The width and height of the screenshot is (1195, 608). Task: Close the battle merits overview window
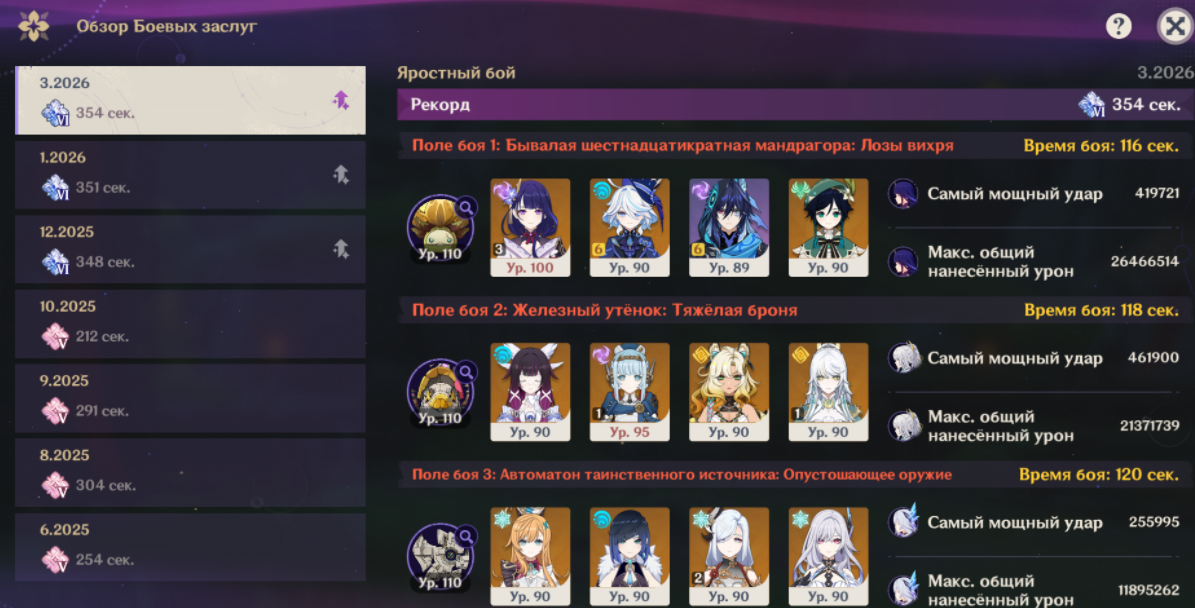pos(1174,27)
